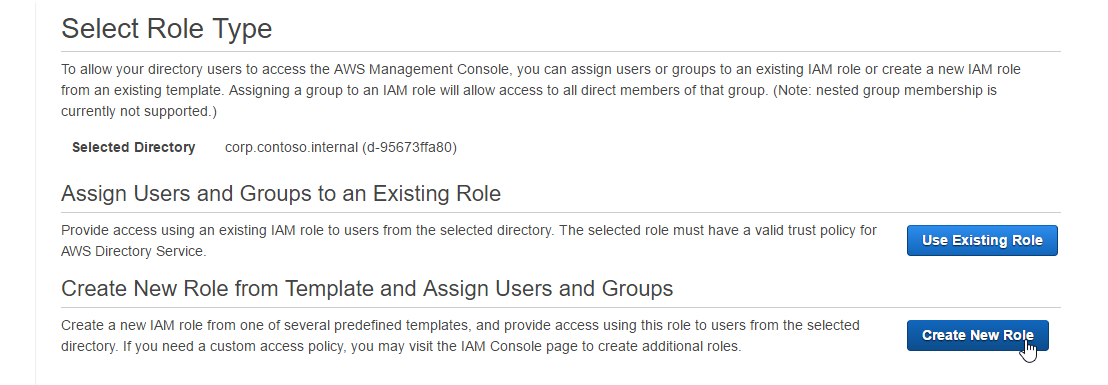Click the divider line under Select Role Type

(x=561, y=52)
